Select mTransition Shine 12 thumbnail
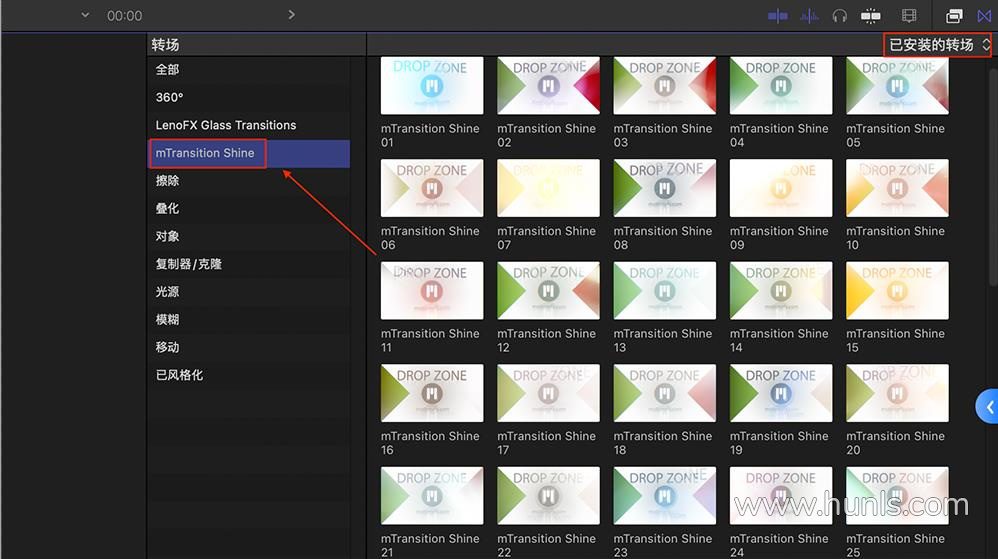Viewport: 998px width, 559px height. (548, 291)
